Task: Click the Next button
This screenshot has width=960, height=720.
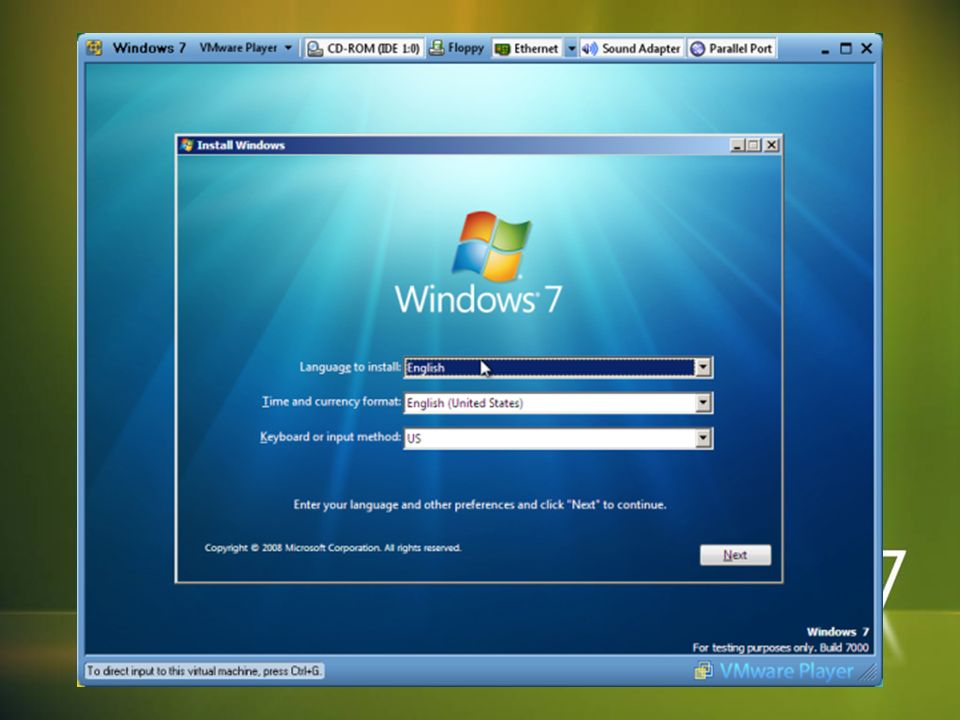Action: click(735, 555)
